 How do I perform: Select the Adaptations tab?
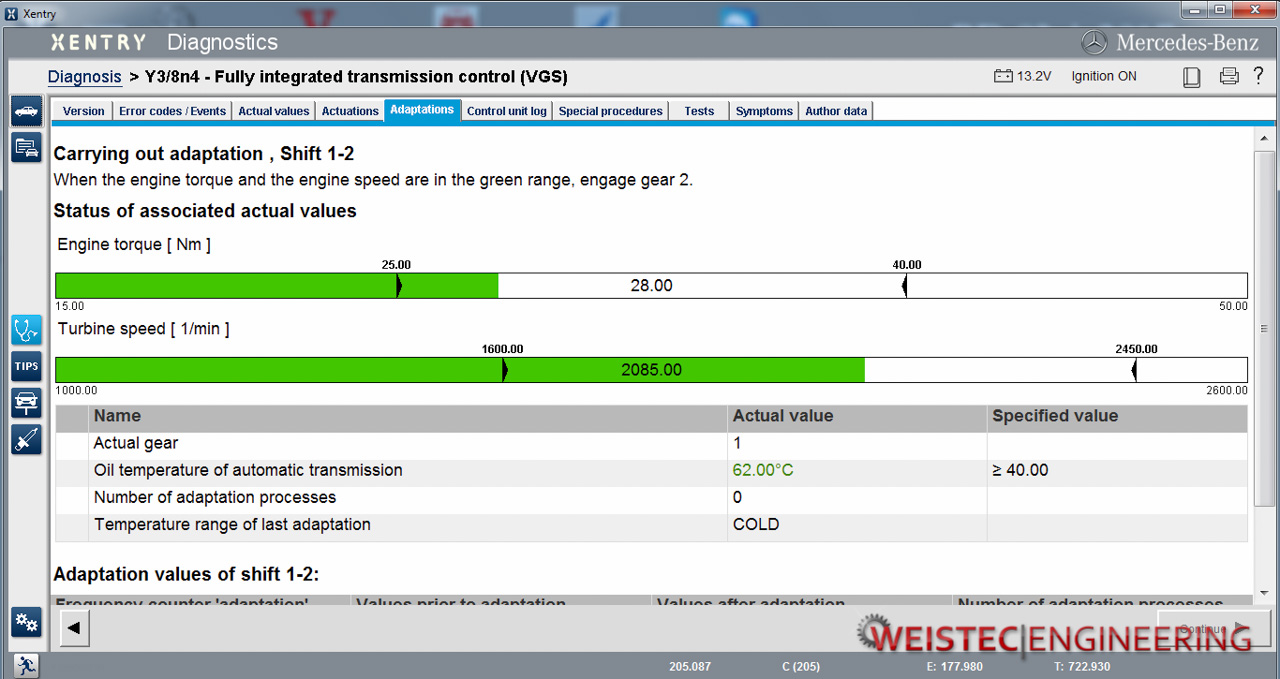422,110
